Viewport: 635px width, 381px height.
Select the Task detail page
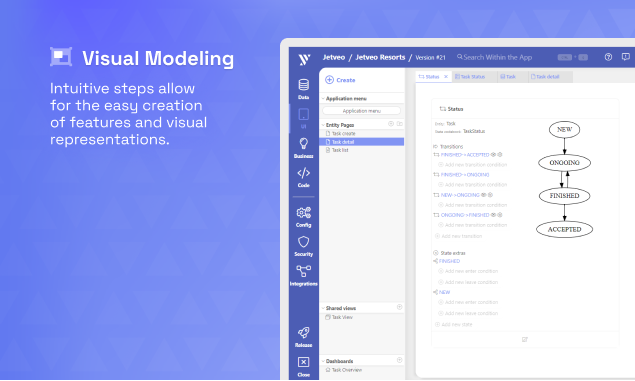[x=362, y=142]
